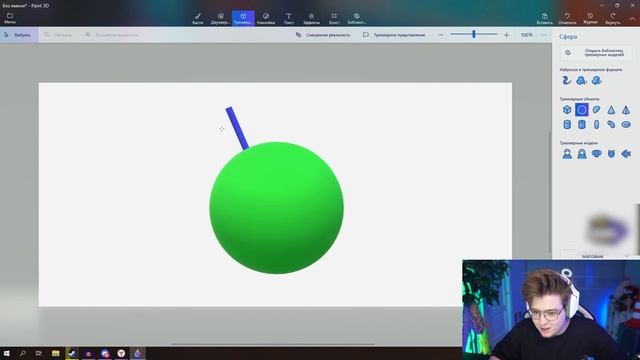The width and height of the screenshot is (640, 360).
Task: Open the 2D shapes (Двухмерные) tab
Action: 220,18
